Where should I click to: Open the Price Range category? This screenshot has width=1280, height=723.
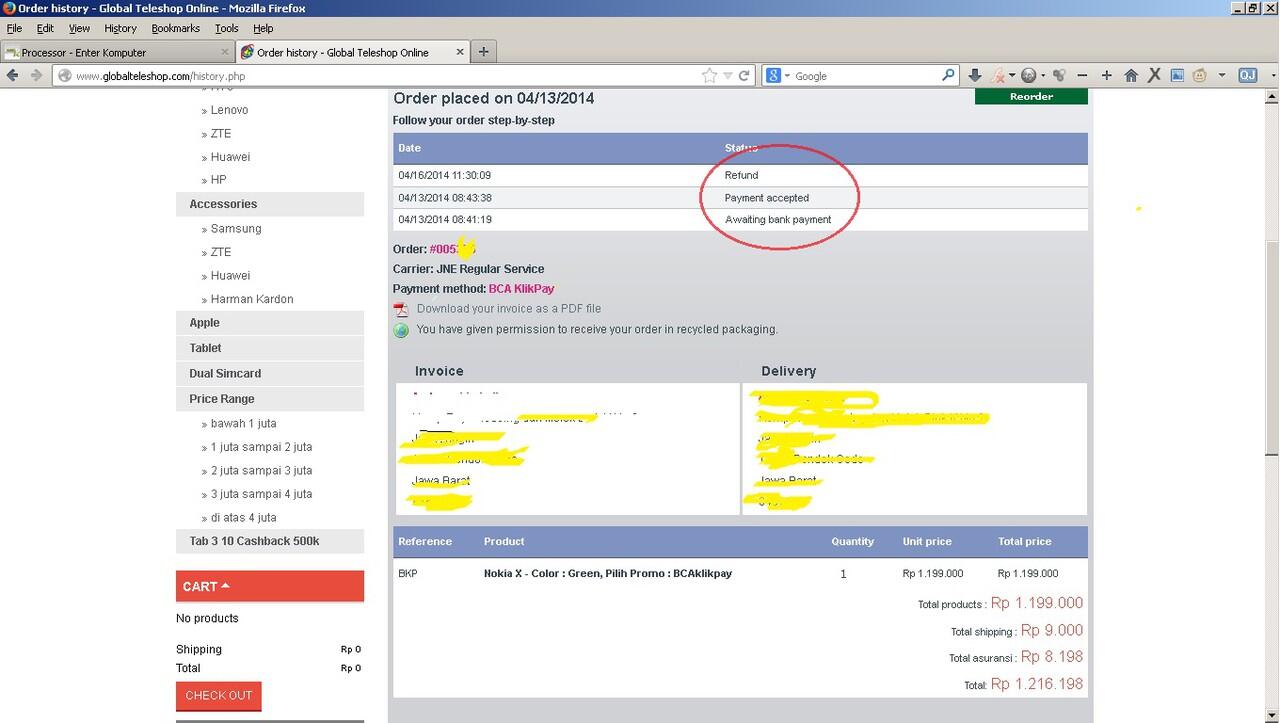click(270, 399)
